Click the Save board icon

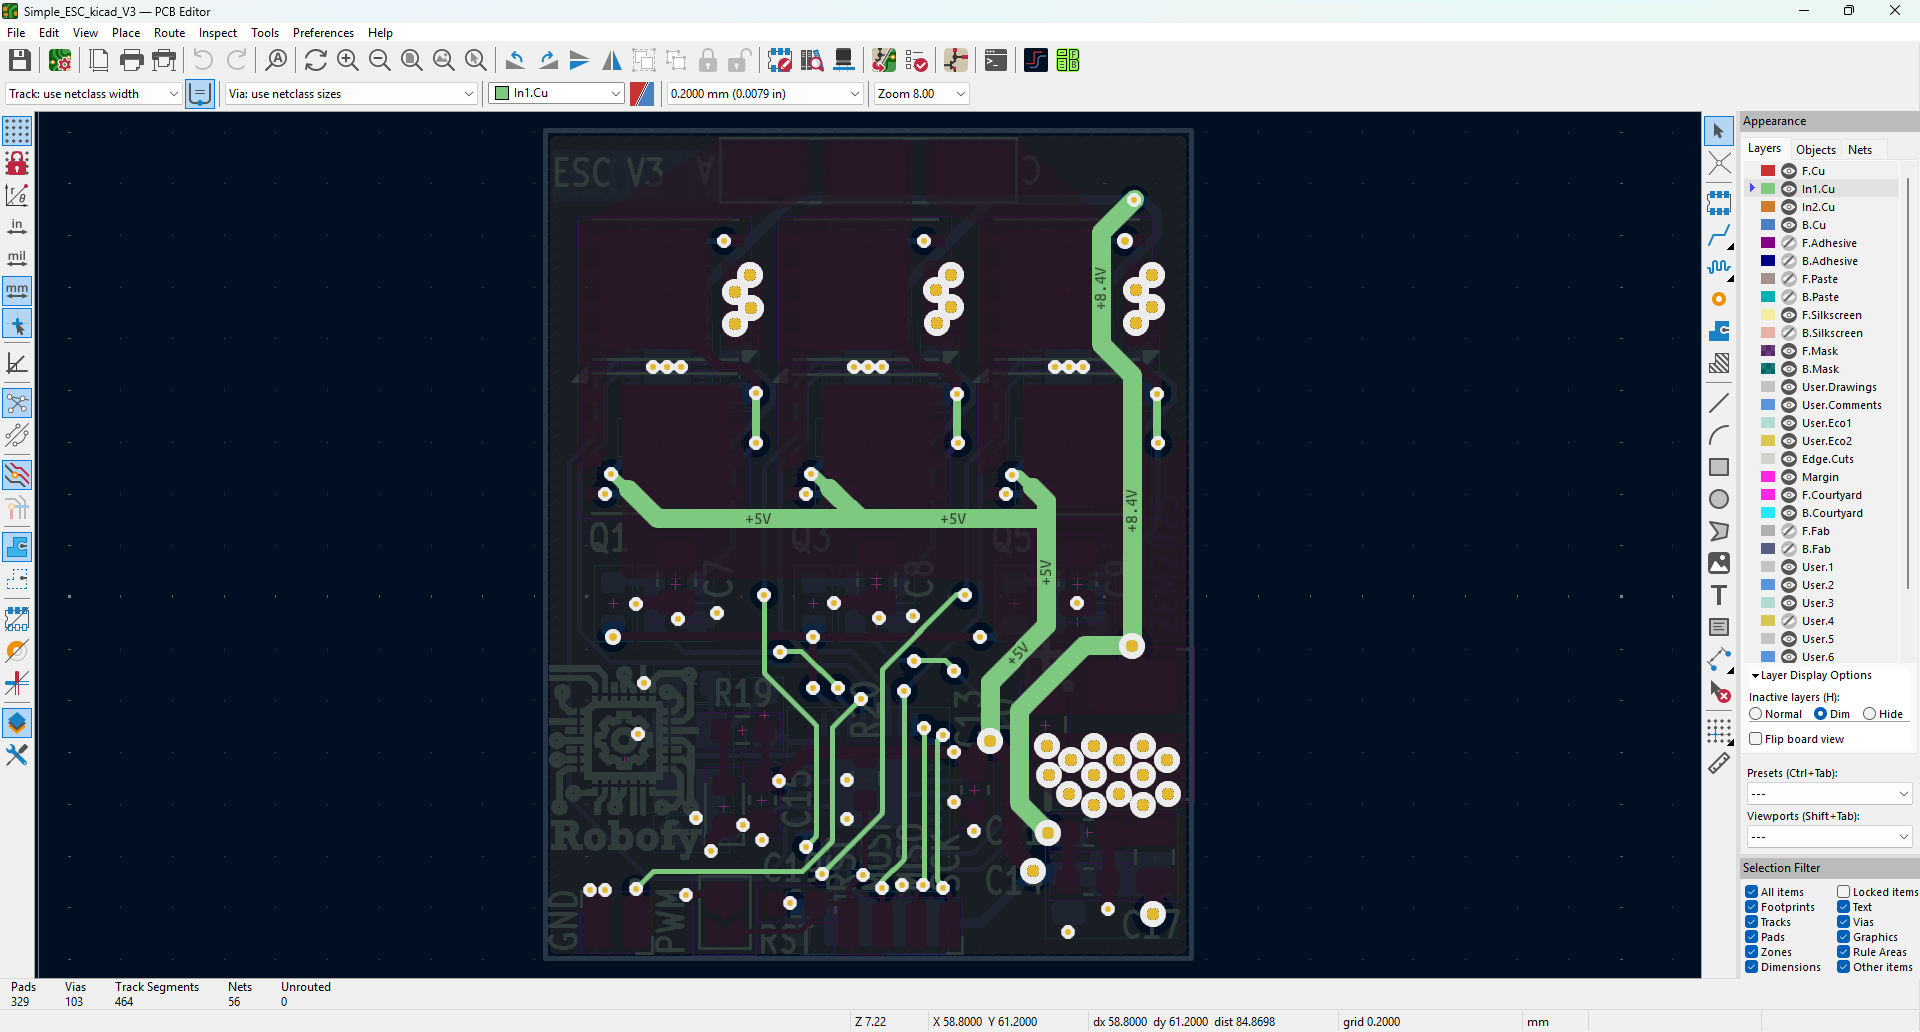(19, 61)
